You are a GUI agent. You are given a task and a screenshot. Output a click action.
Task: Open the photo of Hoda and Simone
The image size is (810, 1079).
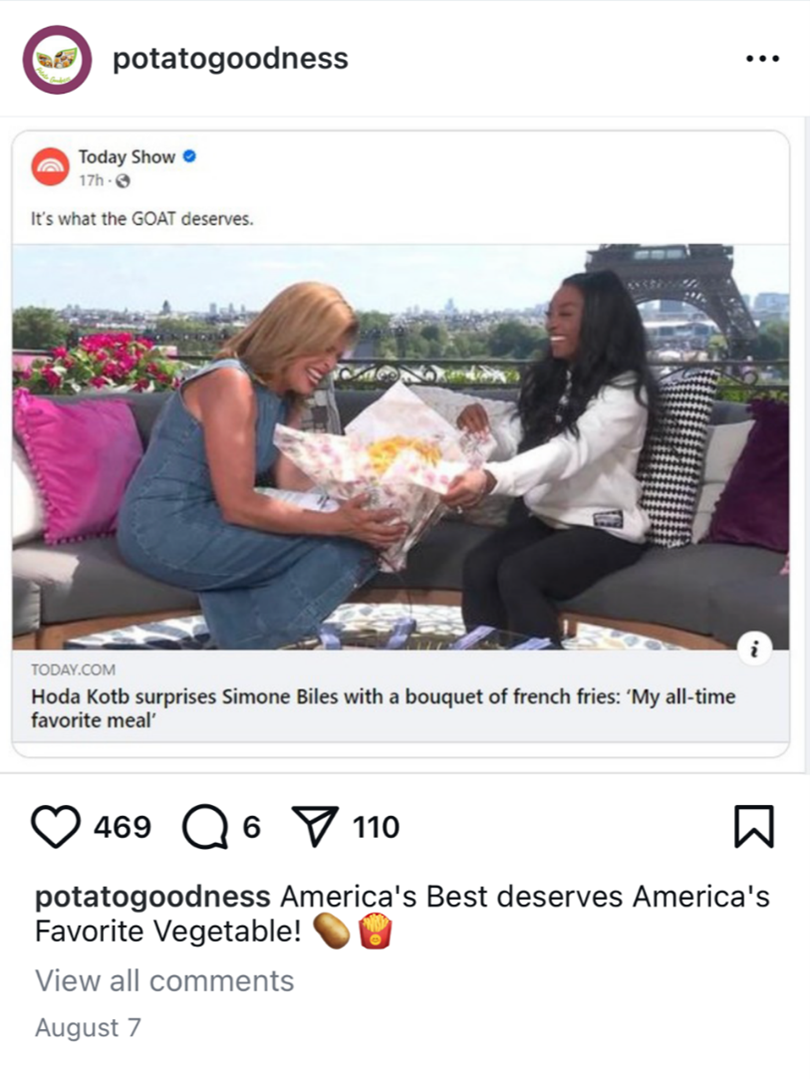tap(401, 447)
